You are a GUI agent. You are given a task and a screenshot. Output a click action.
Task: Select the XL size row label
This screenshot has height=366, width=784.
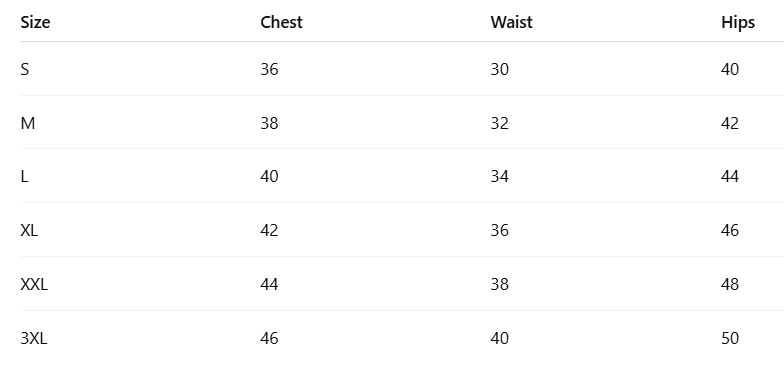pos(29,230)
